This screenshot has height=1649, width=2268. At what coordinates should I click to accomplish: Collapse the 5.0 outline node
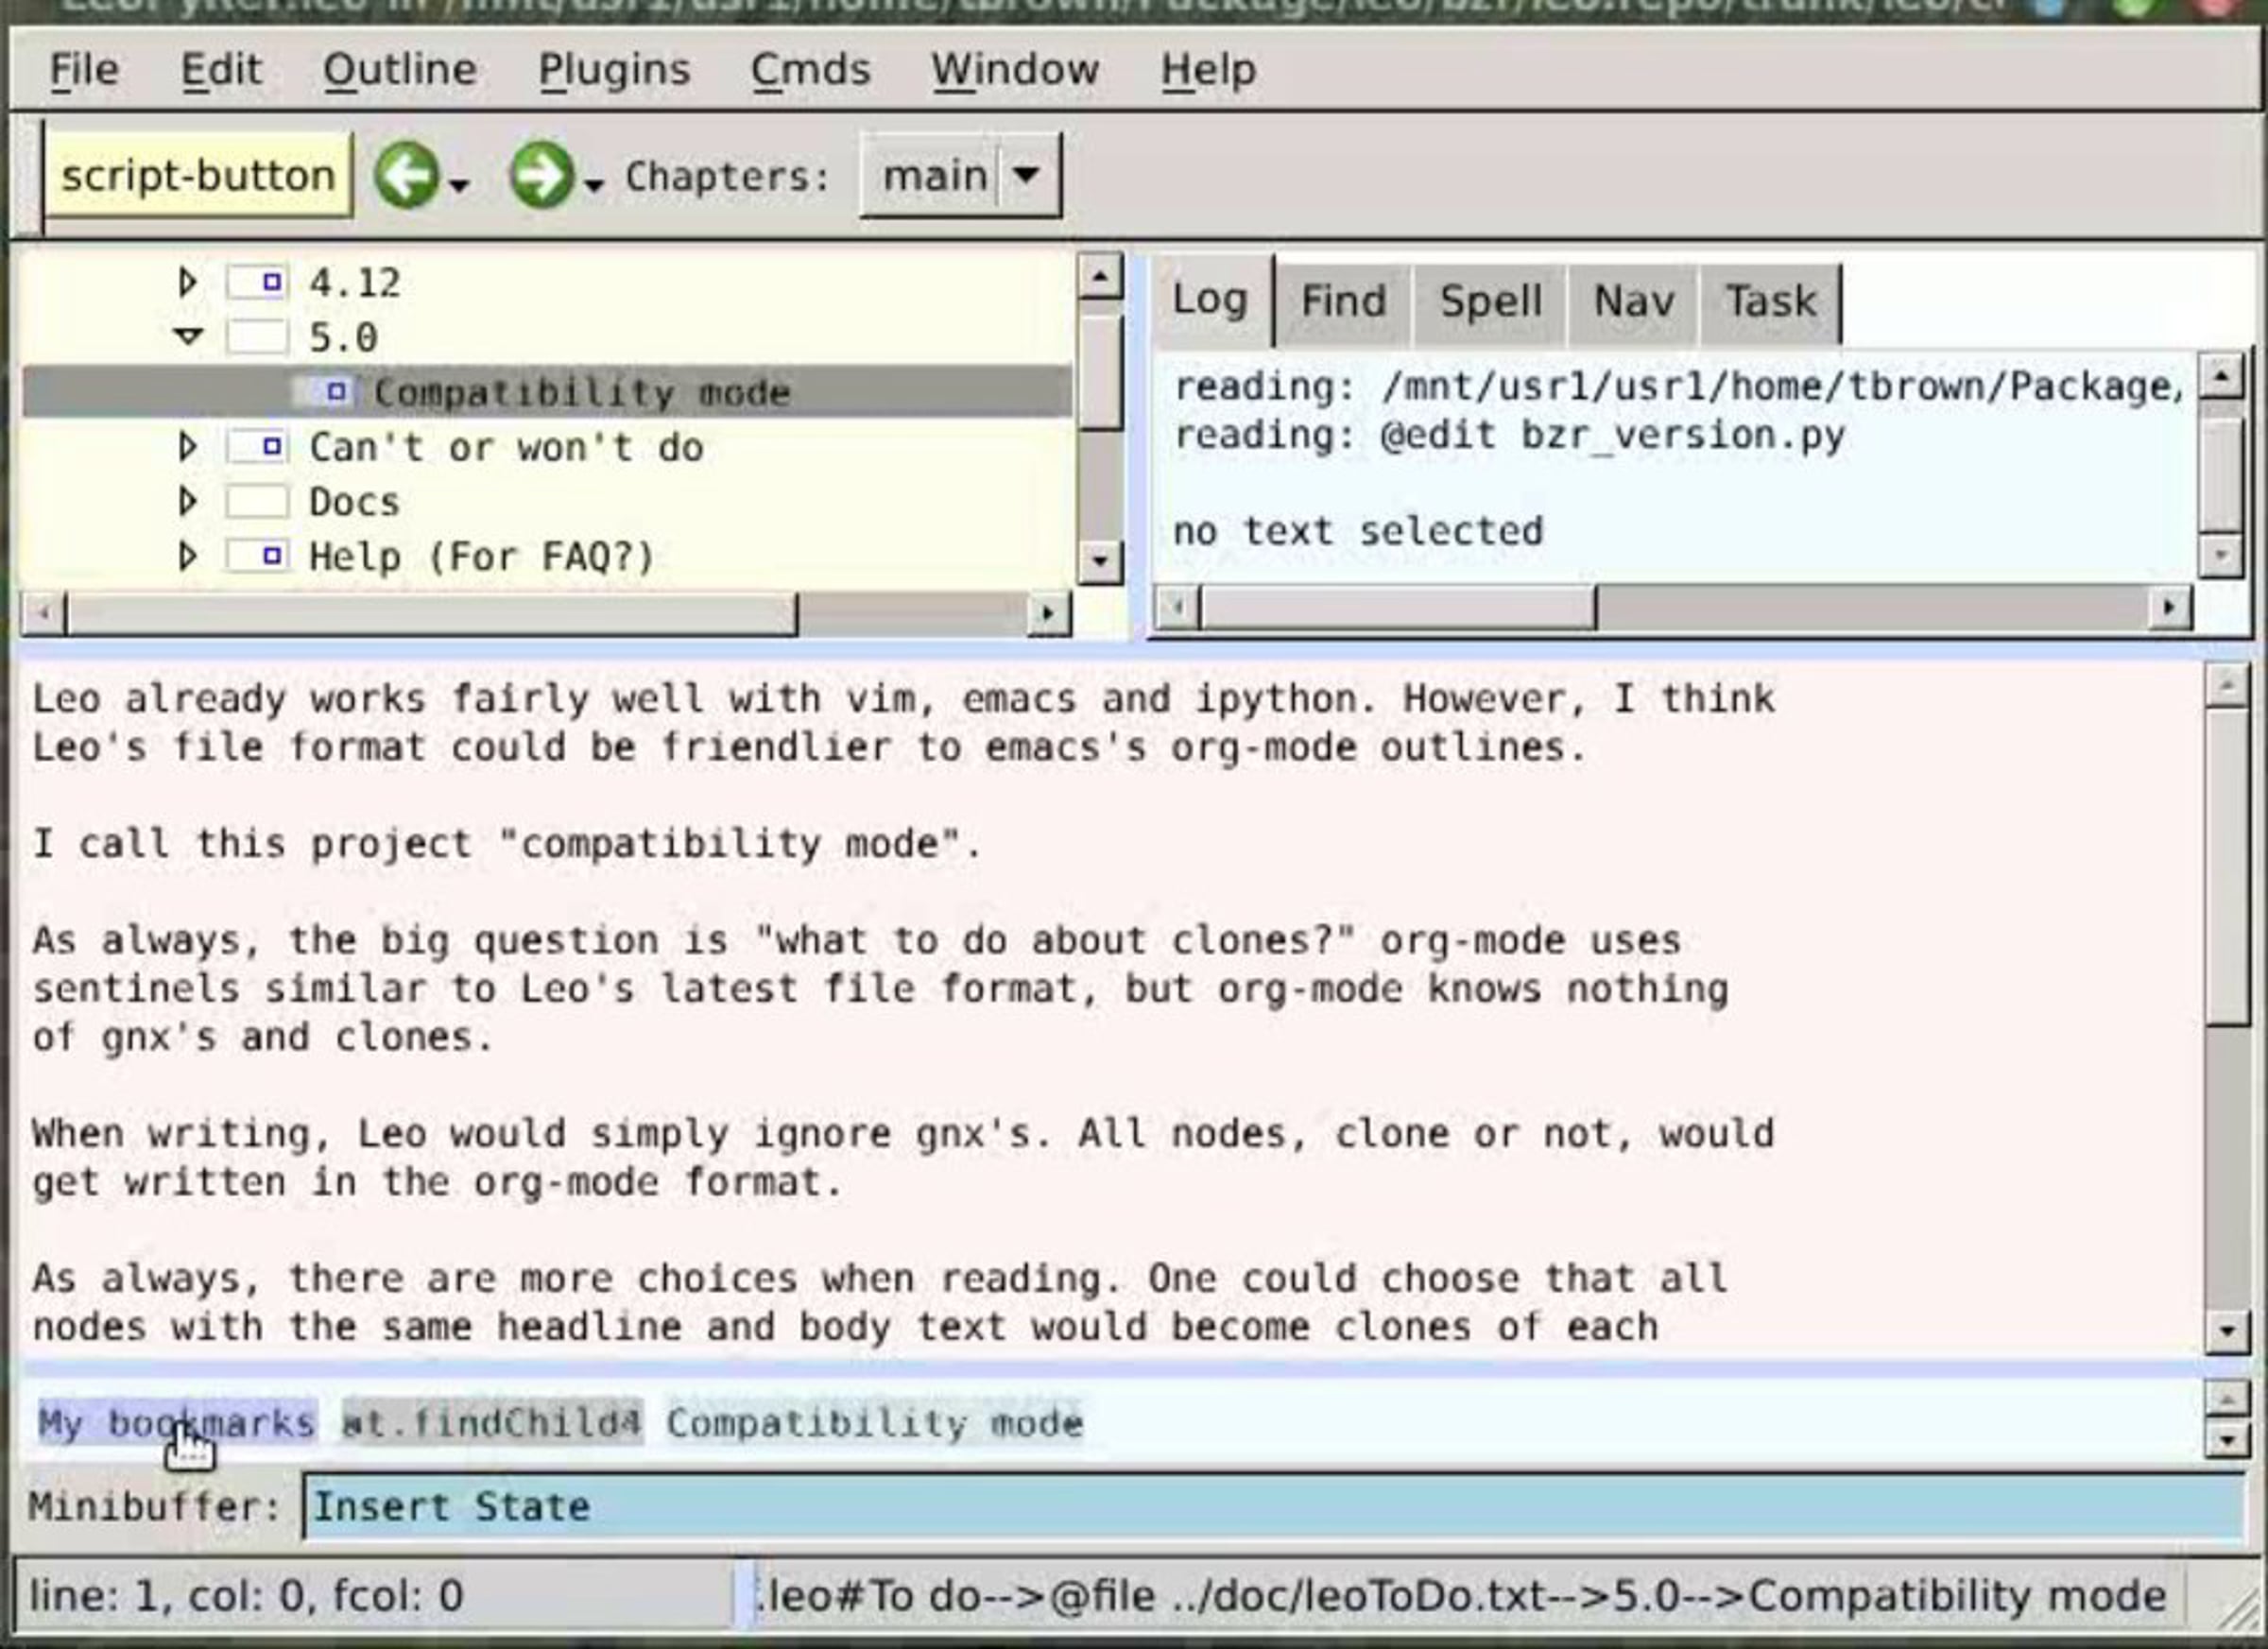pyautogui.click(x=187, y=337)
